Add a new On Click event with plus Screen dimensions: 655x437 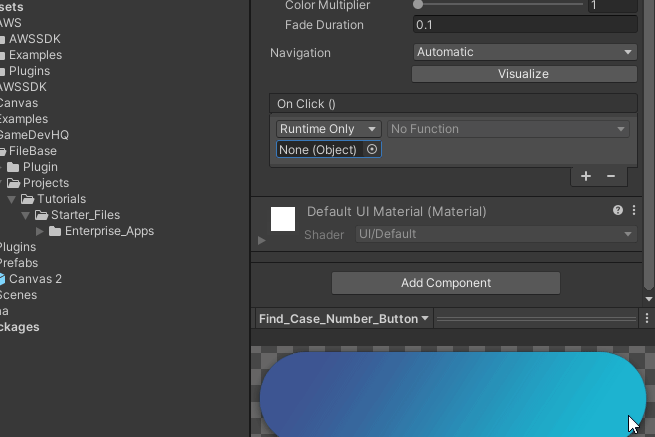click(x=586, y=176)
